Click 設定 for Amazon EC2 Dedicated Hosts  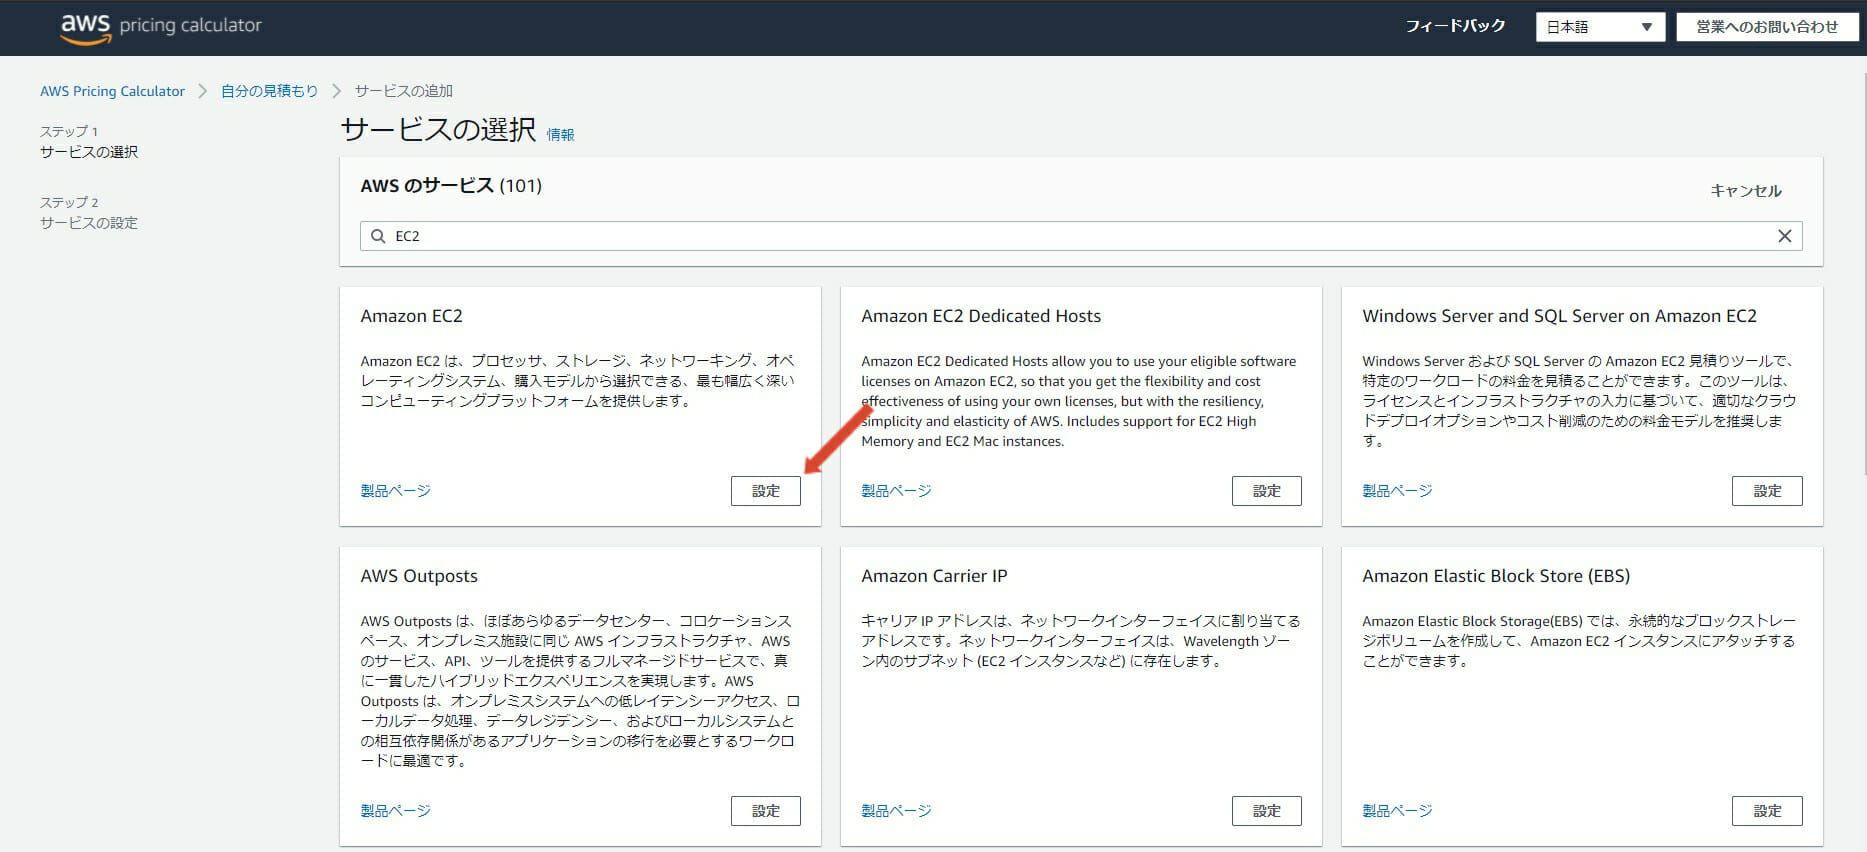pos(1267,491)
